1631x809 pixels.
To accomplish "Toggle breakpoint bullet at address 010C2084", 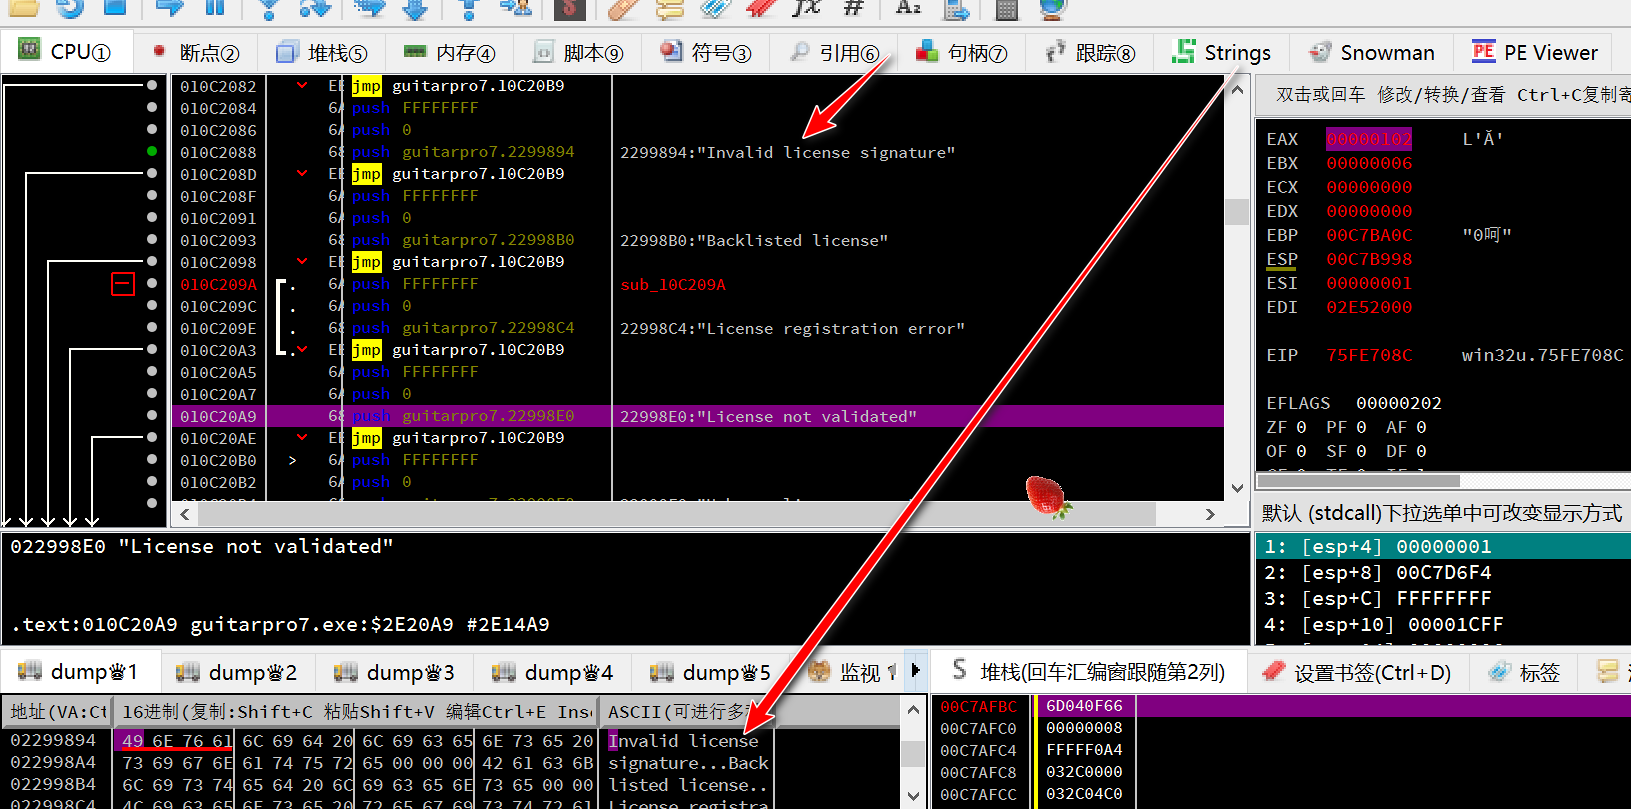I will coord(152,108).
